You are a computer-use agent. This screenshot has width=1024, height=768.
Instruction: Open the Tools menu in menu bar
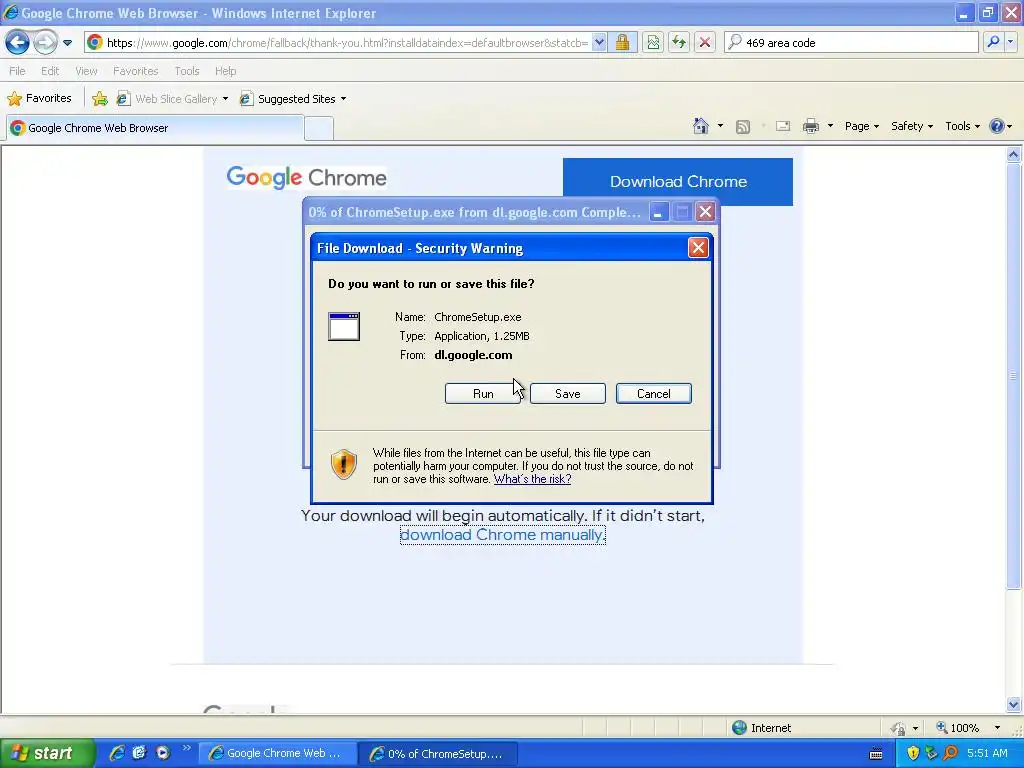pos(187,71)
